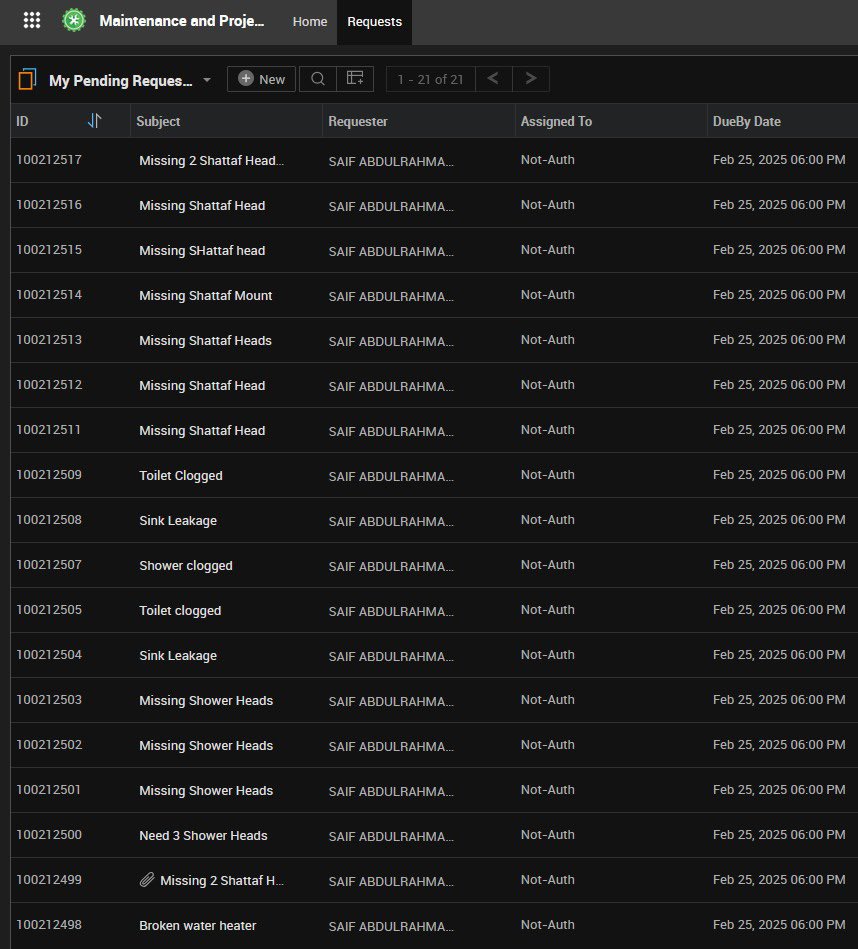Open the Broken water heater request
Image resolution: width=858 pixels, height=949 pixels.
(198, 925)
